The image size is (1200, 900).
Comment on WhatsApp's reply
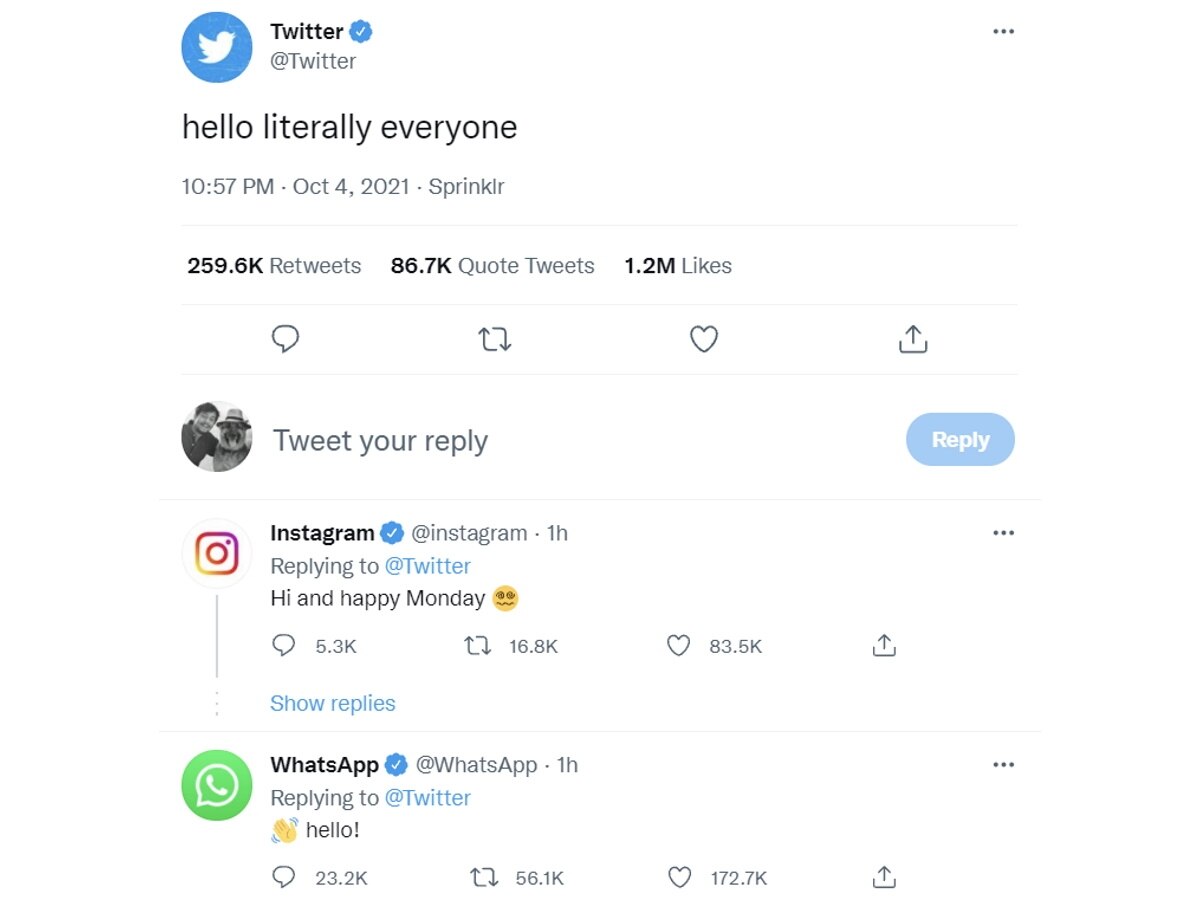pyautogui.click(x=284, y=878)
